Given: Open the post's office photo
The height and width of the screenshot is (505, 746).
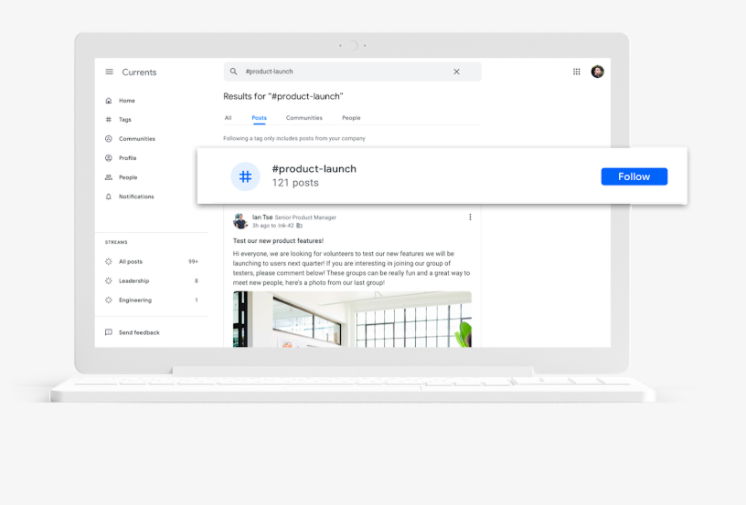Looking at the screenshot, I should click(352, 319).
